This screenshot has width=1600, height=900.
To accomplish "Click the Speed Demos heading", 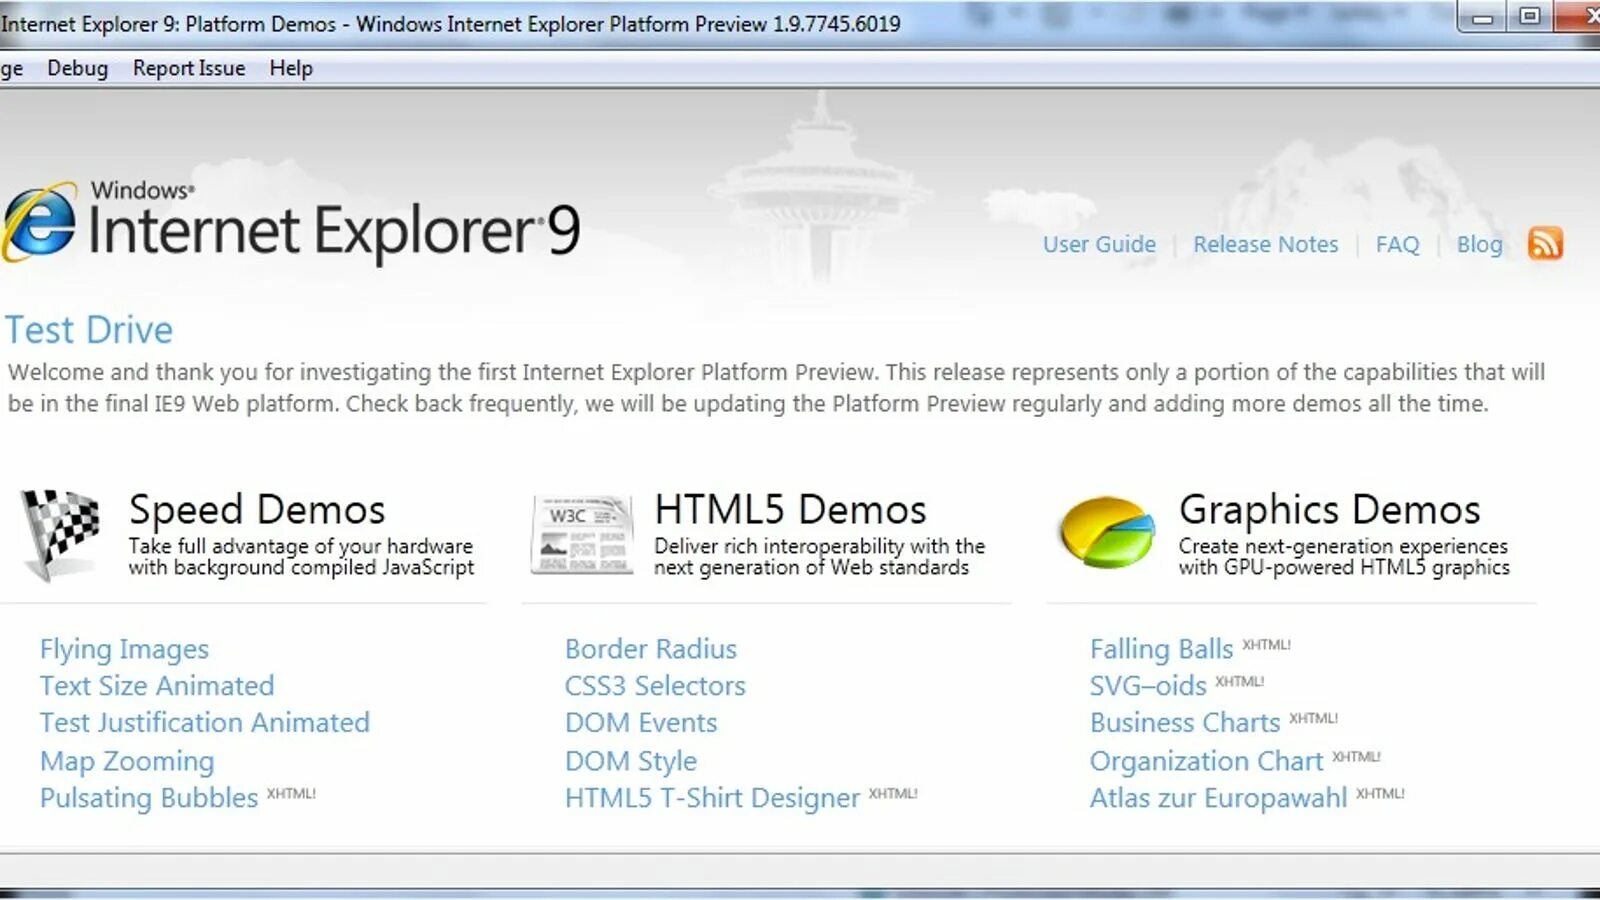I will (257, 510).
